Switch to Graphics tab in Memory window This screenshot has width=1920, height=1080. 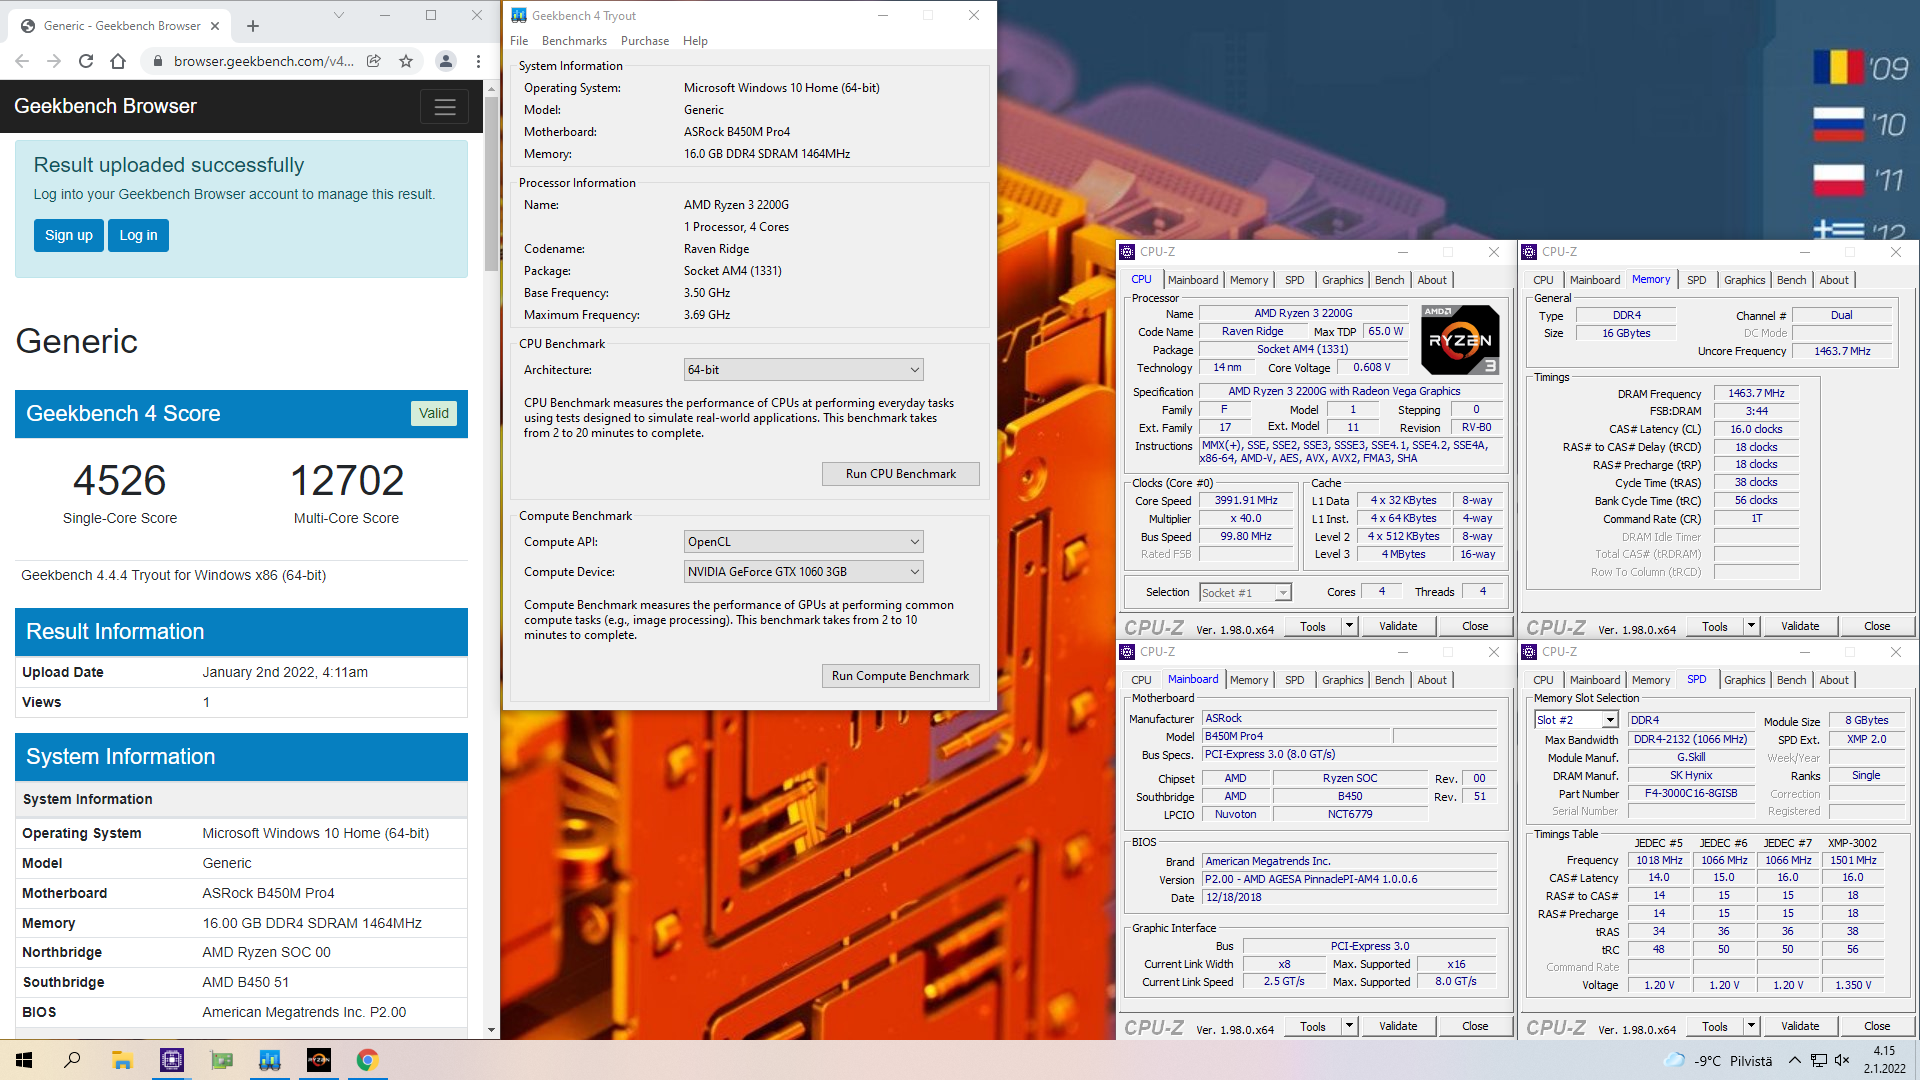1744,280
